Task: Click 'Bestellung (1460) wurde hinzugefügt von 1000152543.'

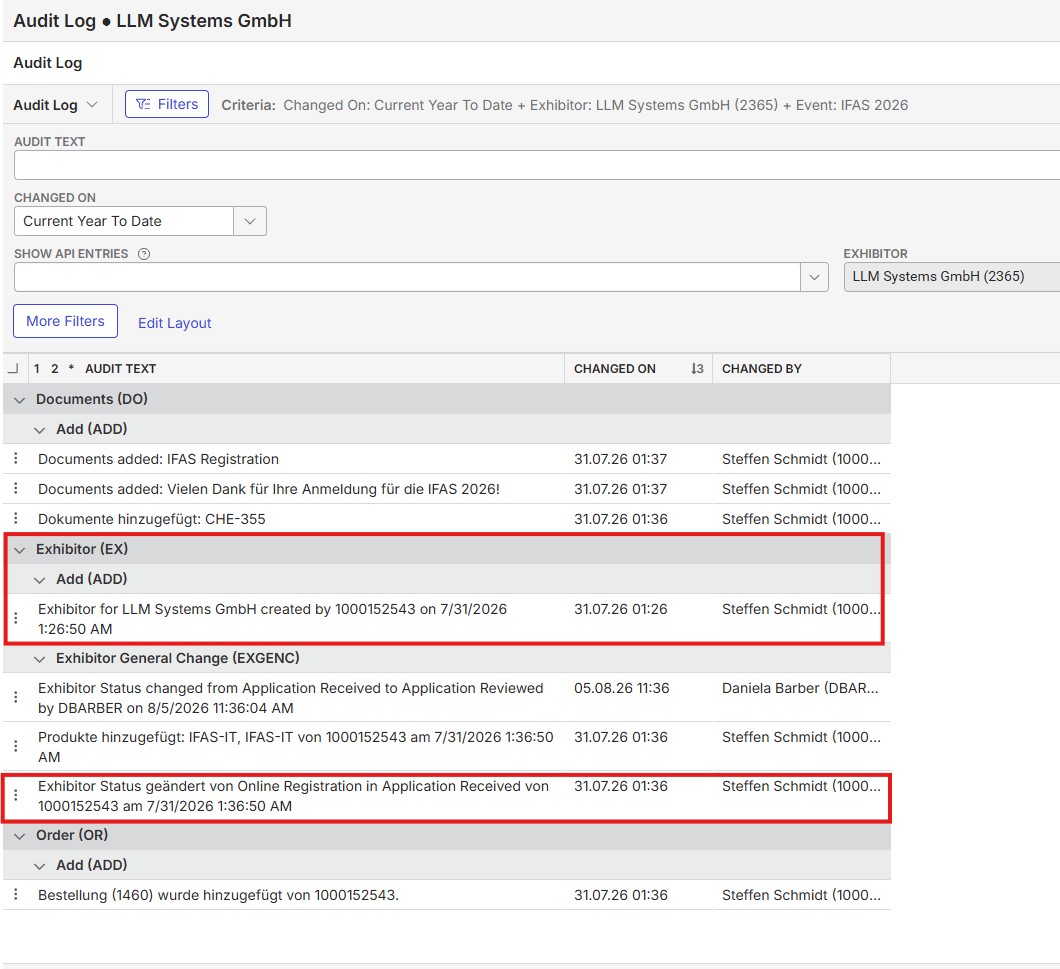Action: 218,895
